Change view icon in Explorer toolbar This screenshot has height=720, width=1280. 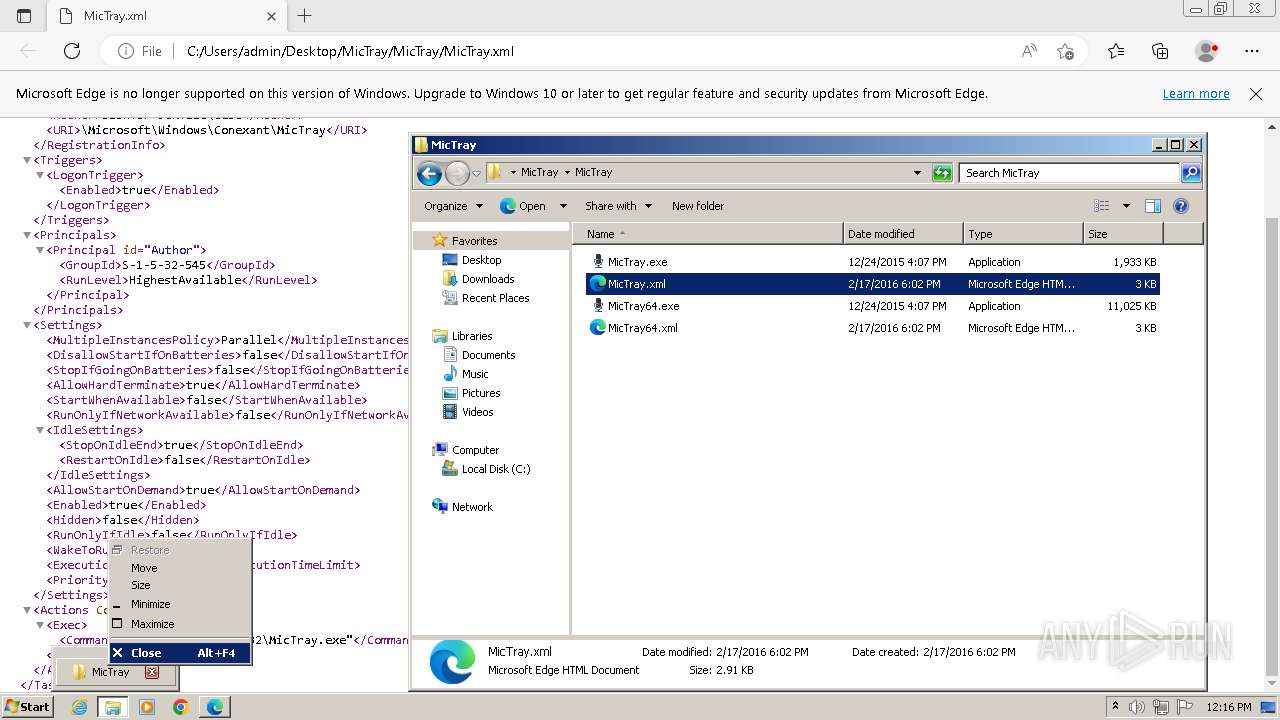1102,206
